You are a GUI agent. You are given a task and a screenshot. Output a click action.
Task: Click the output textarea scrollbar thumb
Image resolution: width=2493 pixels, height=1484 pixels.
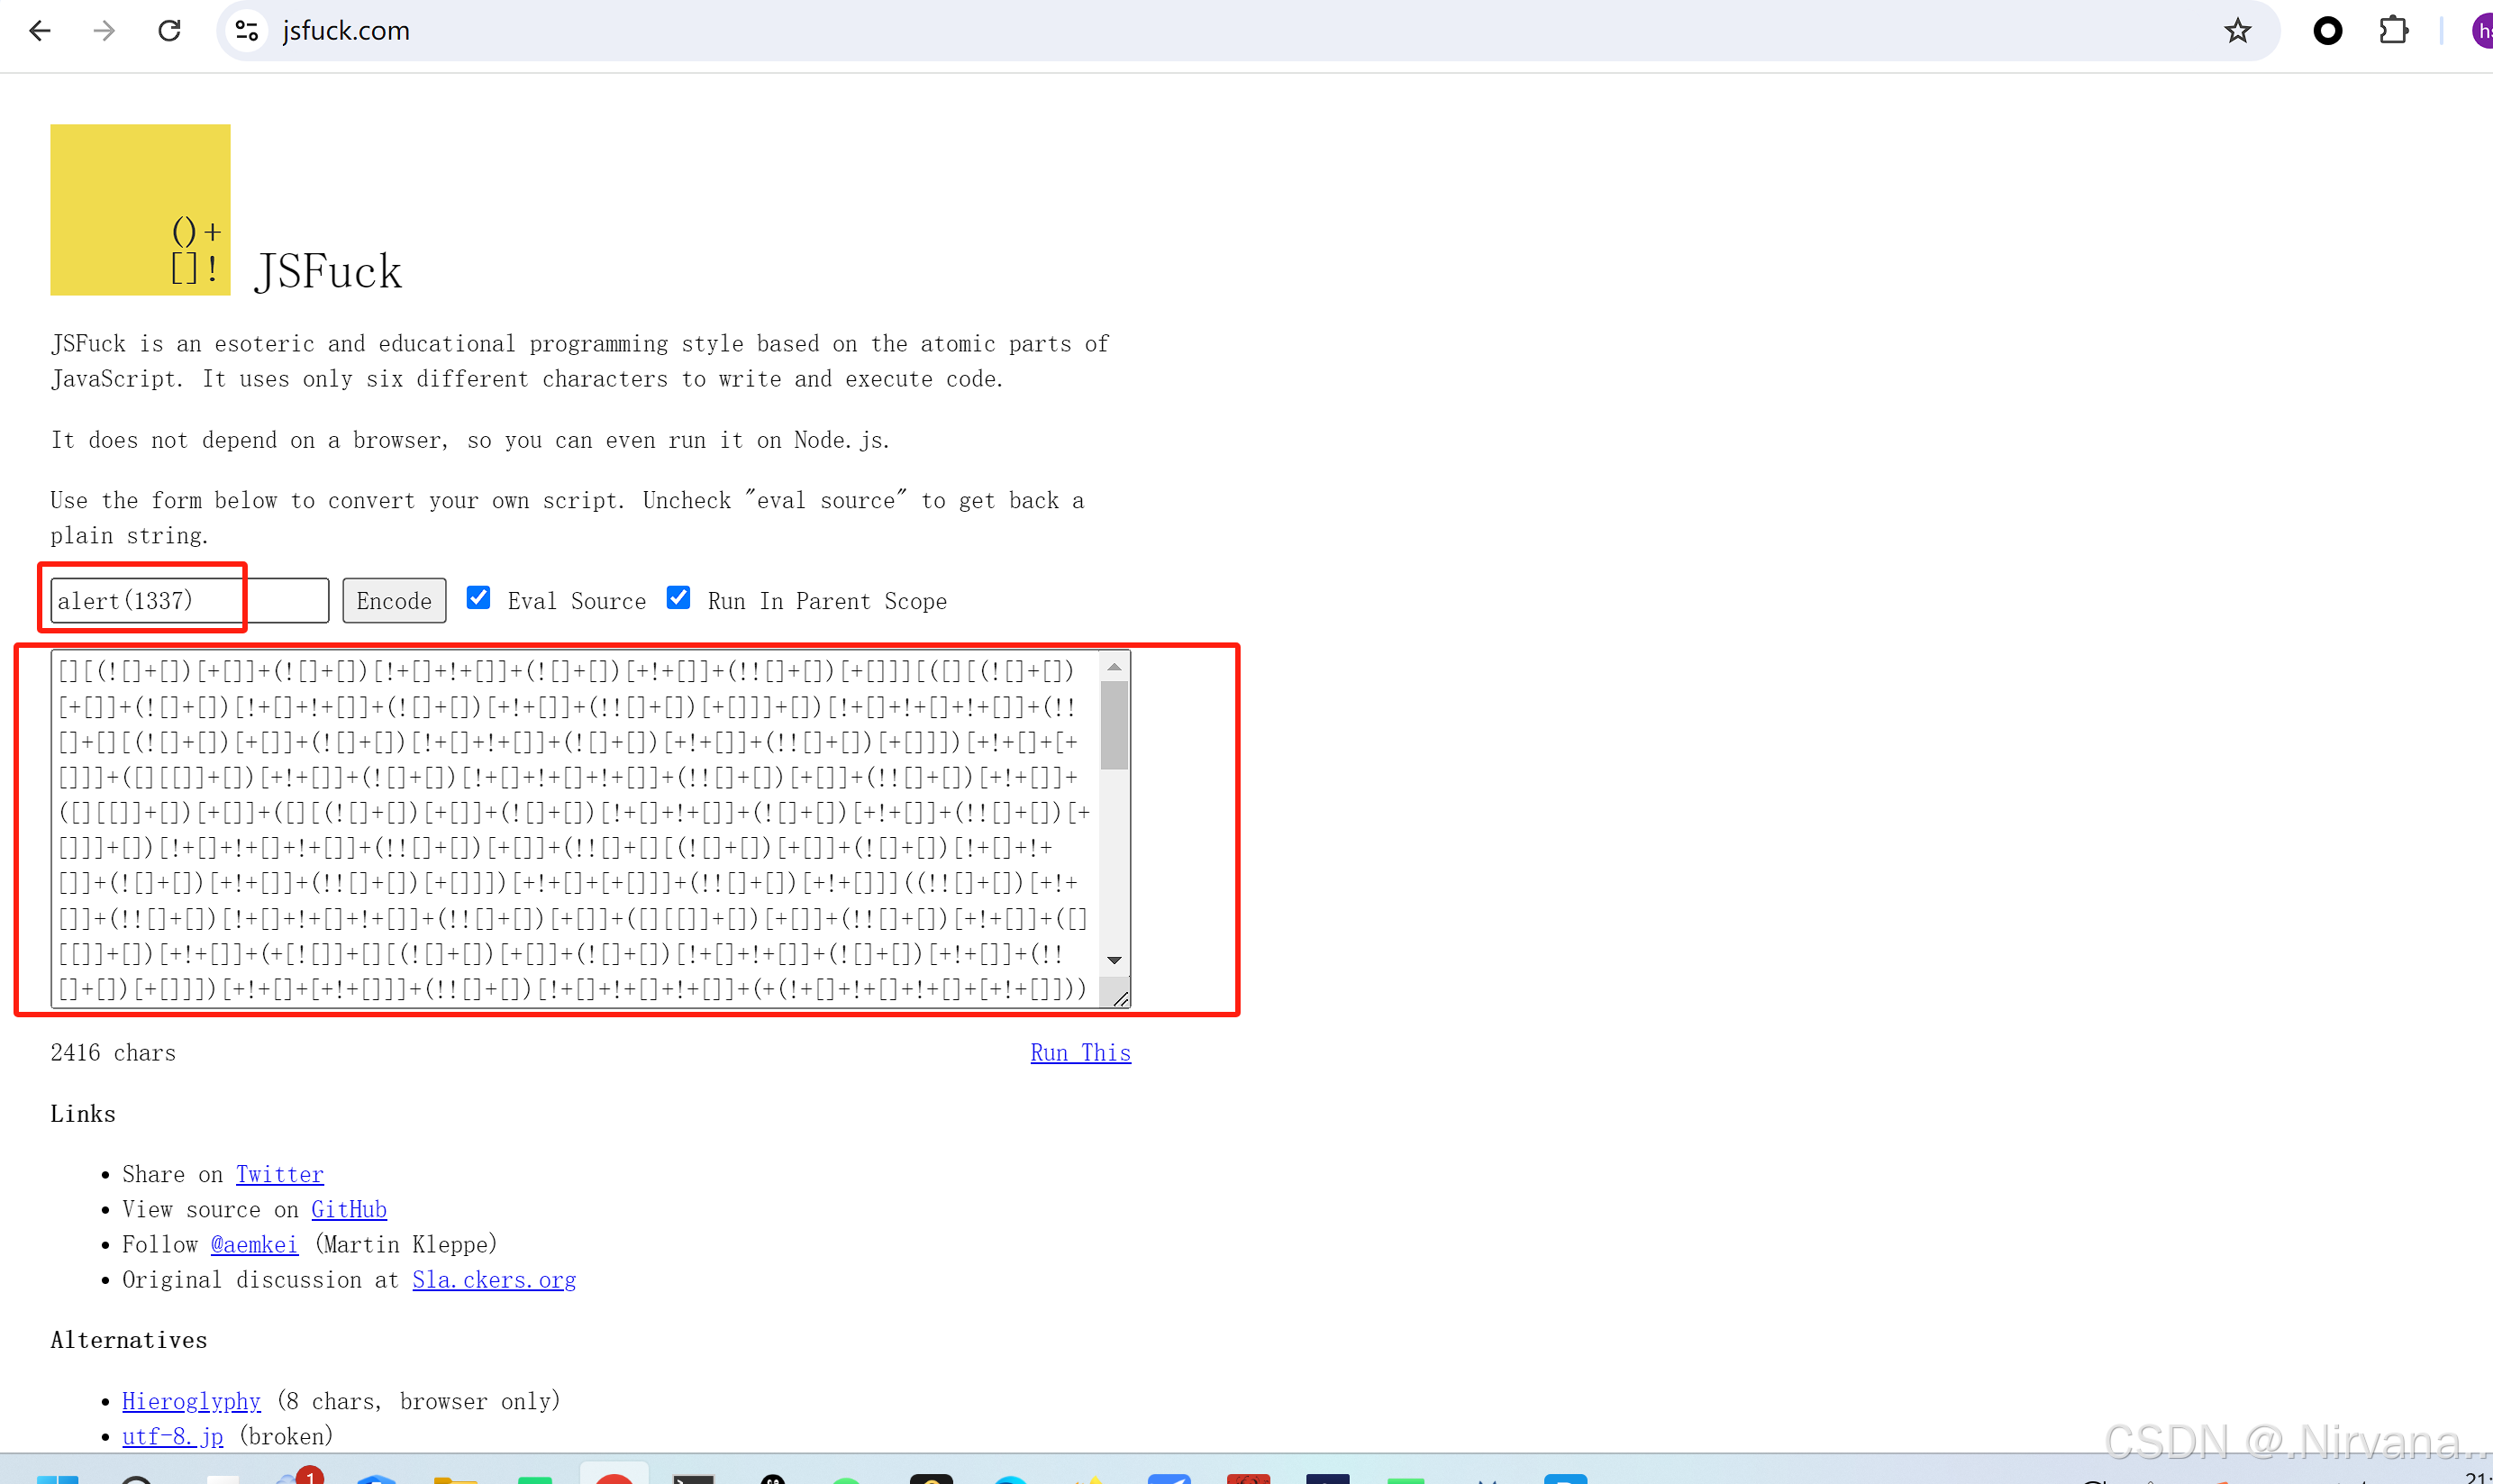pyautogui.click(x=1114, y=725)
